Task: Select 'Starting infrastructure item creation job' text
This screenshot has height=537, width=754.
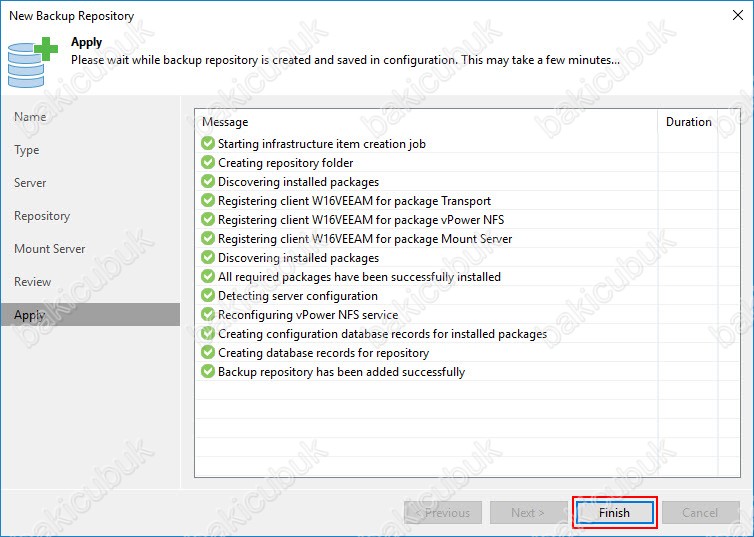Action: pos(322,144)
